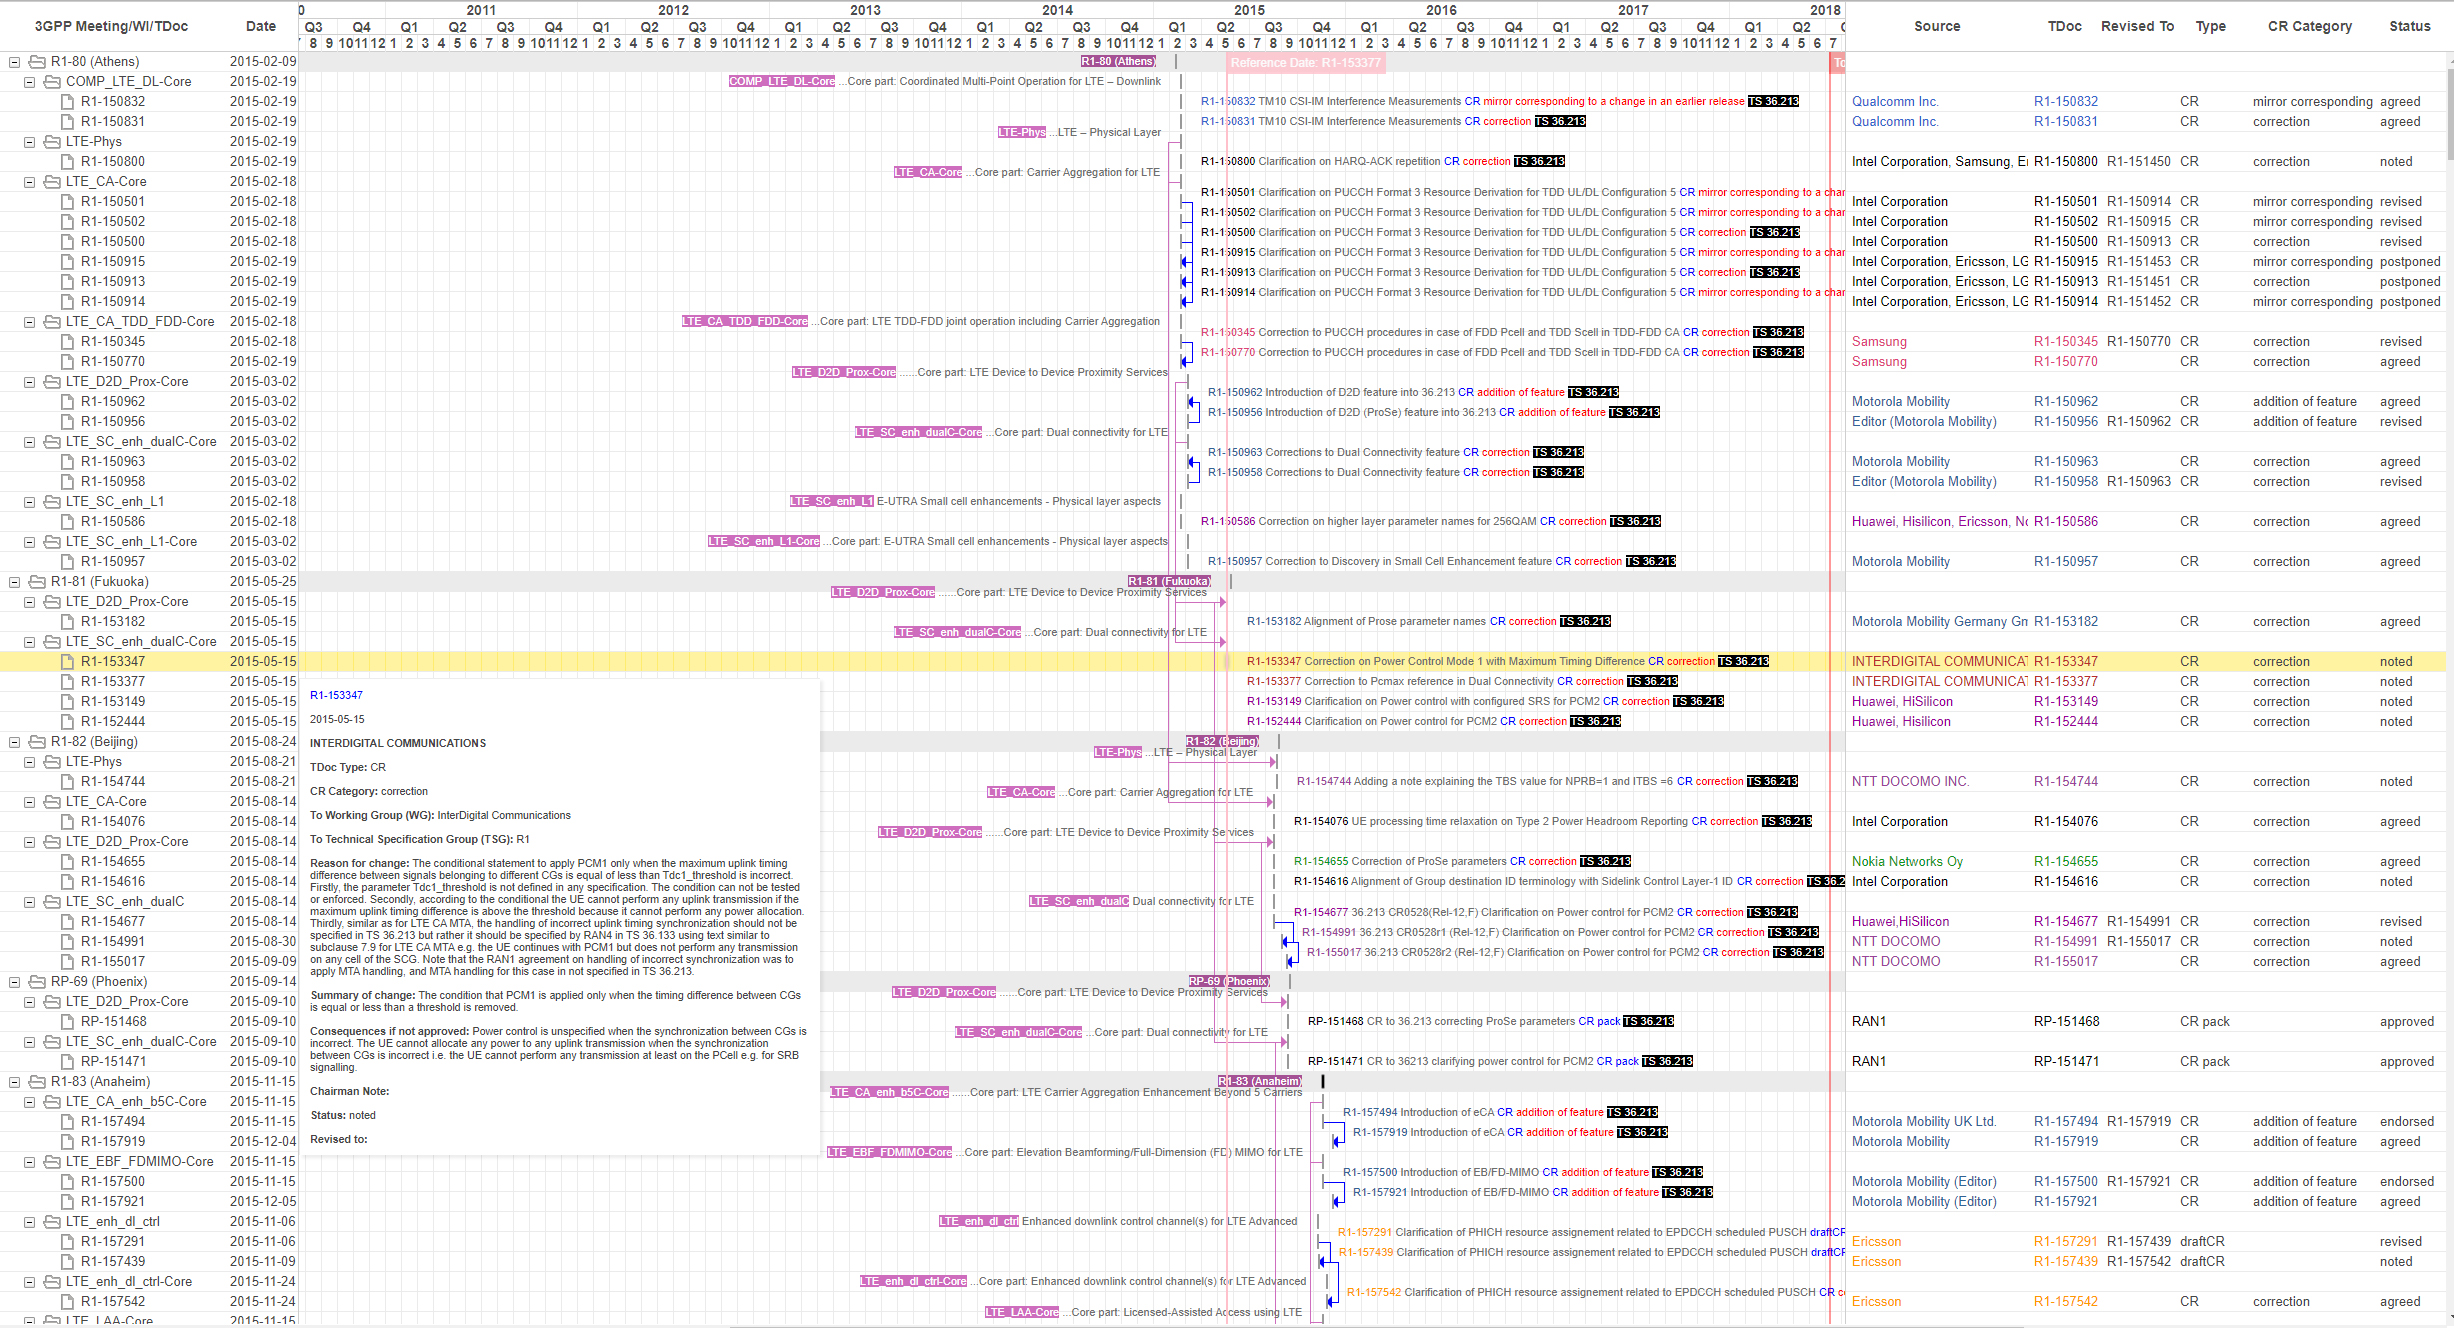2454x1328 pixels.
Task: Click folder icon of R1-80 (Athens)
Action: (37, 62)
